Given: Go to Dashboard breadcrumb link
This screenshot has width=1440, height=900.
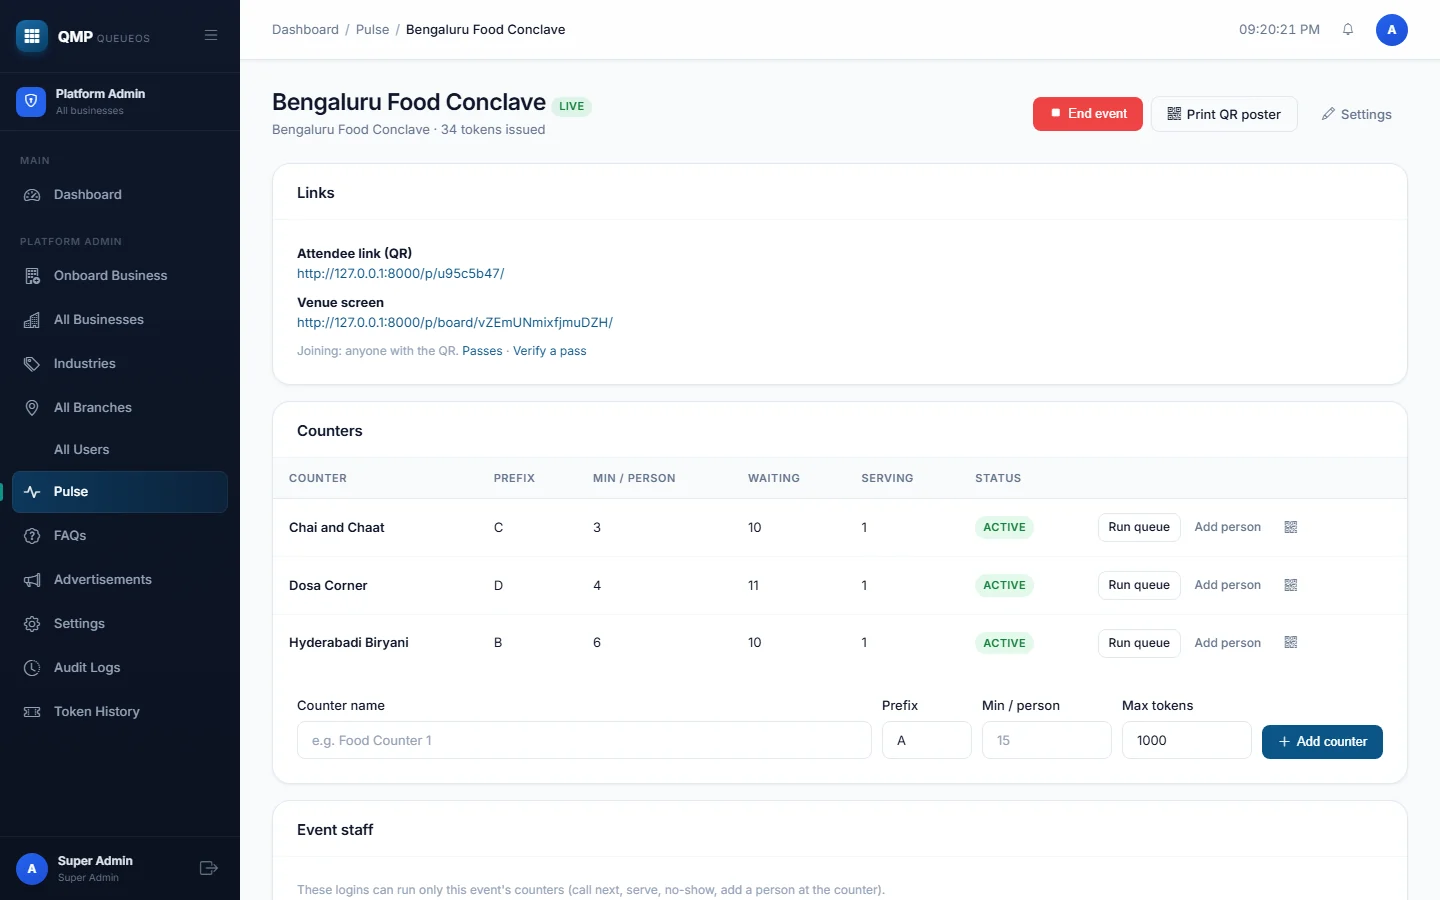Looking at the screenshot, I should [305, 30].
